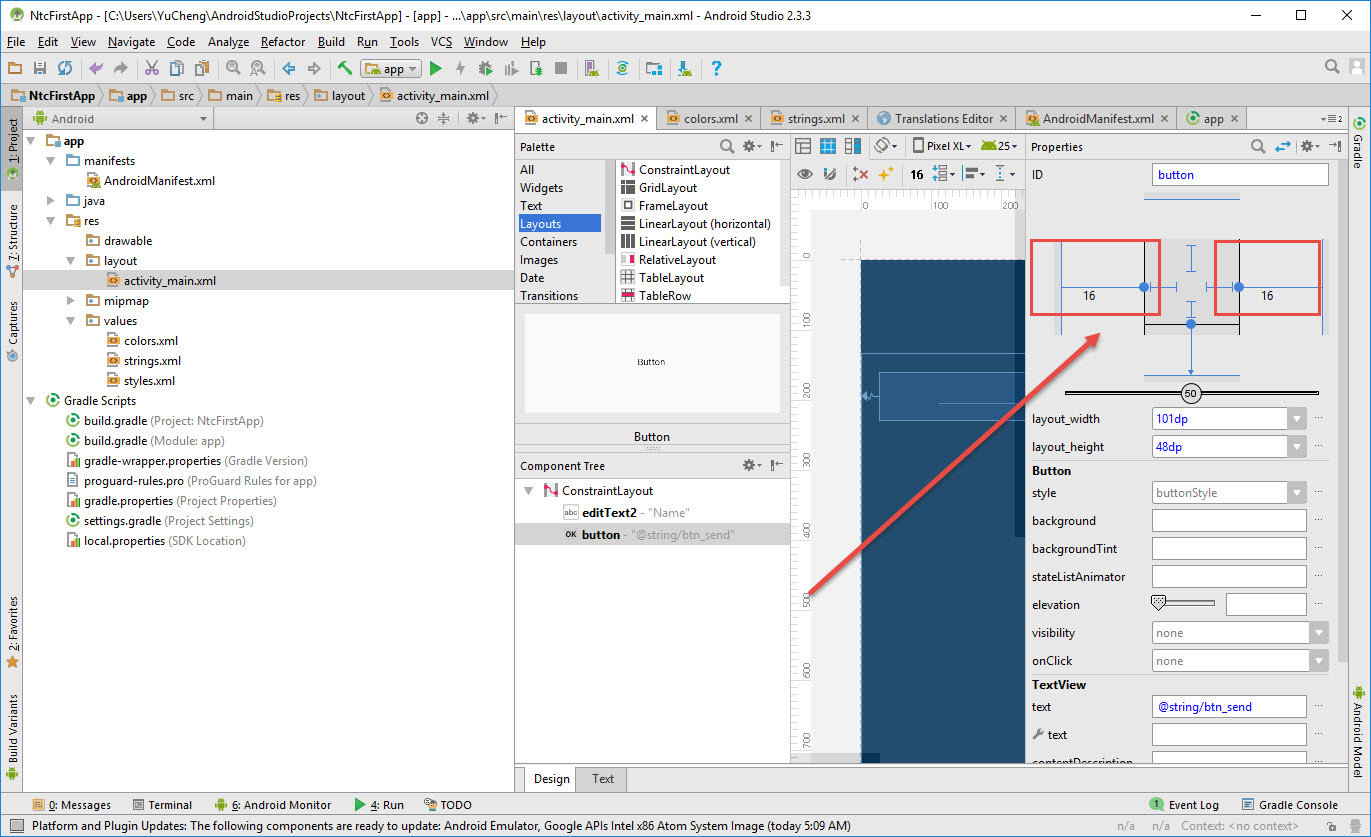Toggle expert properties view arrows icon
The image size is (1371, 837).
coord(1283,147)
